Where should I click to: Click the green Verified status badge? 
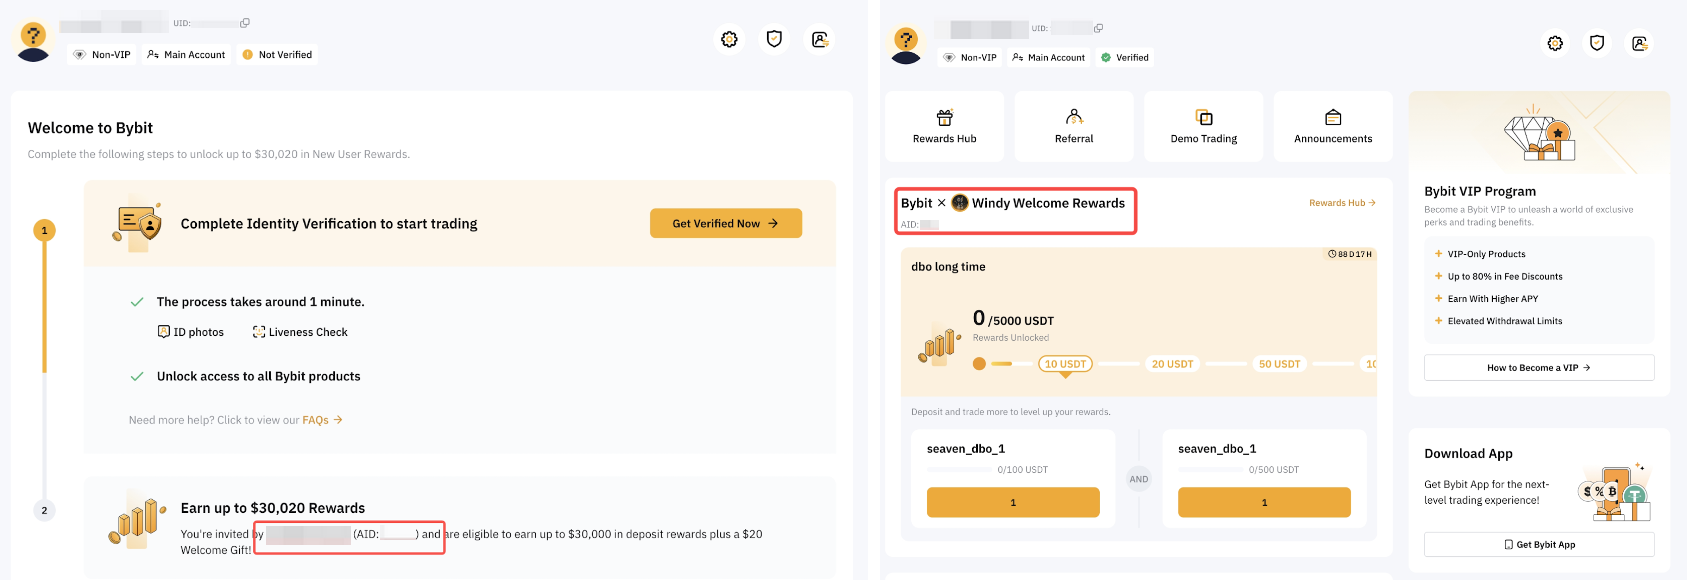point(1125,58)
